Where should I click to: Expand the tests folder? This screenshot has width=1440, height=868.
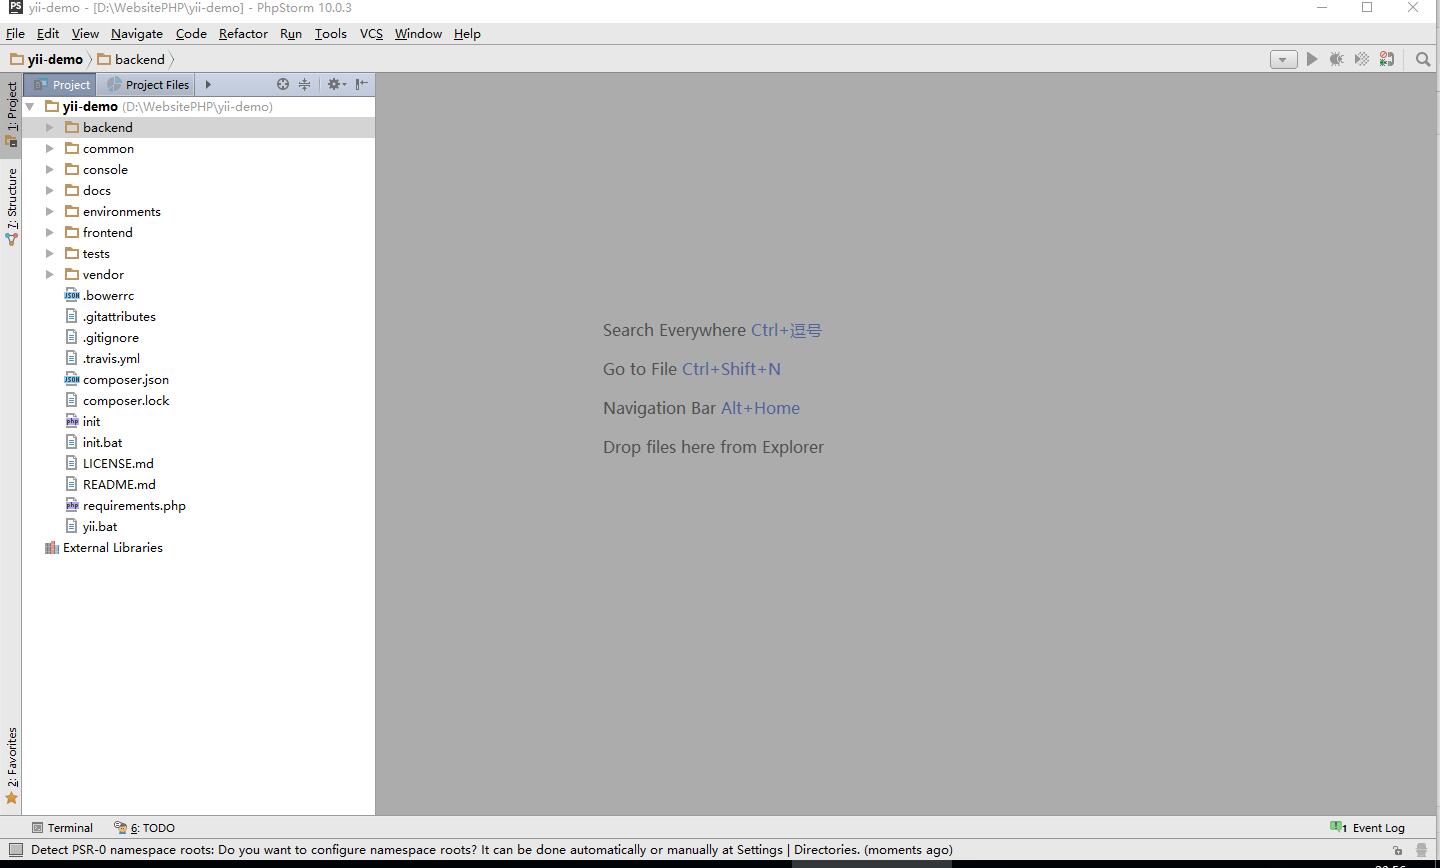[x=50, y=253]
